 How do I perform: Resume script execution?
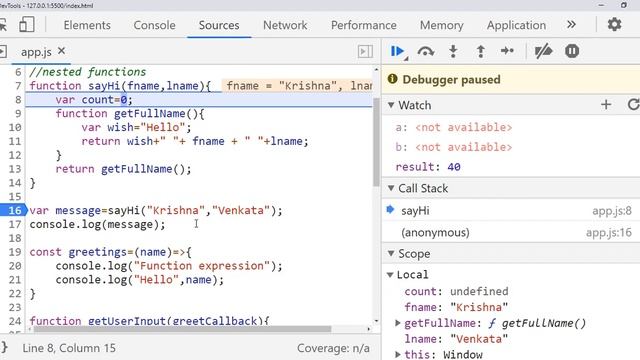(x=397, y=51)
